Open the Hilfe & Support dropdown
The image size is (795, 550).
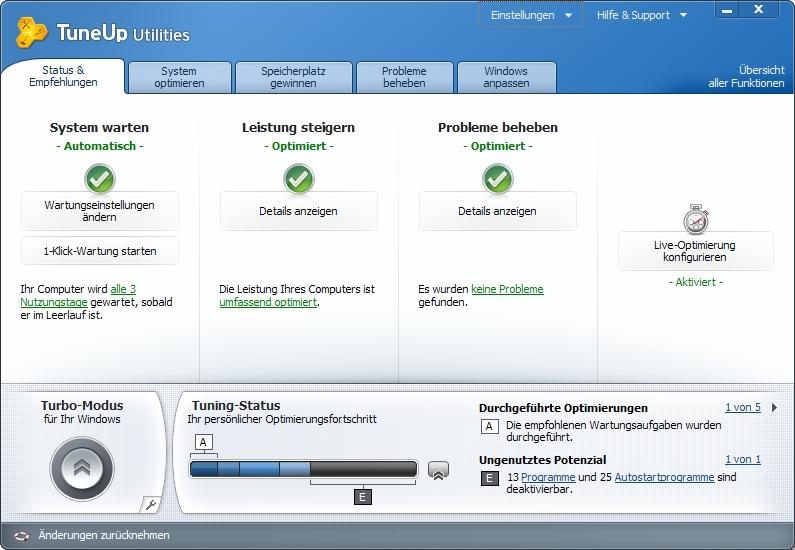click(x=642, y=15)
